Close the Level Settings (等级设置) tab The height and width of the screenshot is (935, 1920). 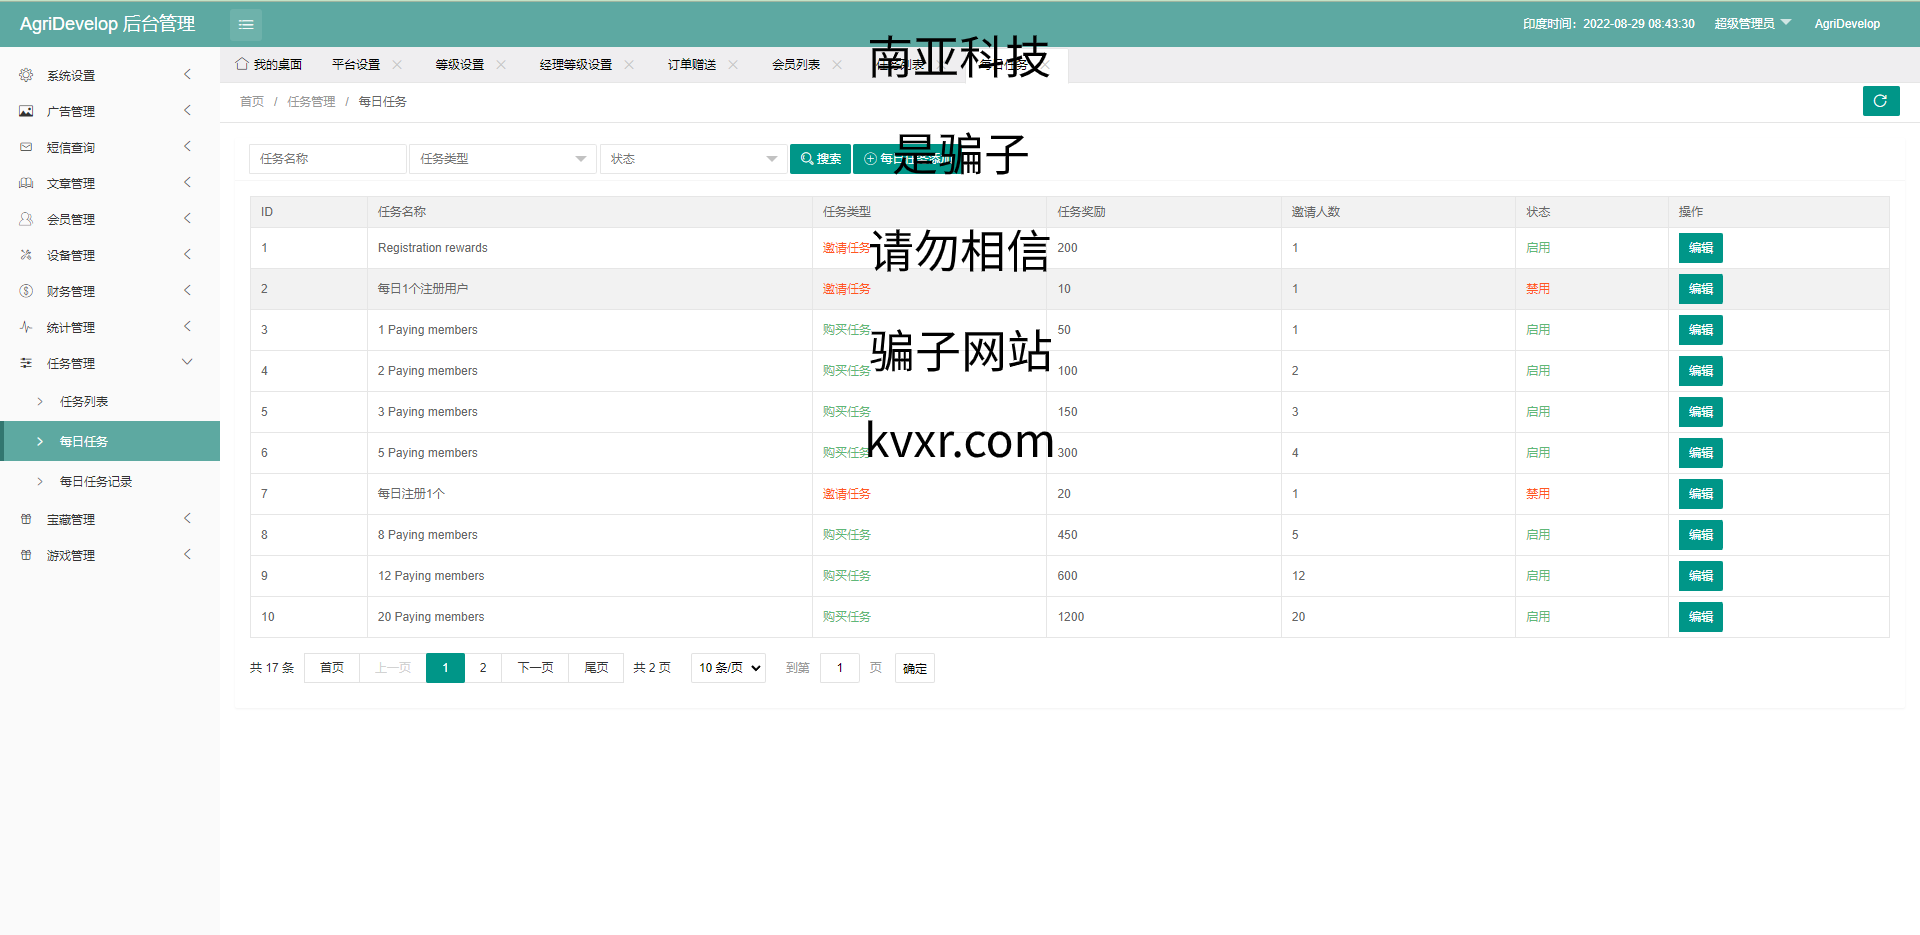(501, 64)
